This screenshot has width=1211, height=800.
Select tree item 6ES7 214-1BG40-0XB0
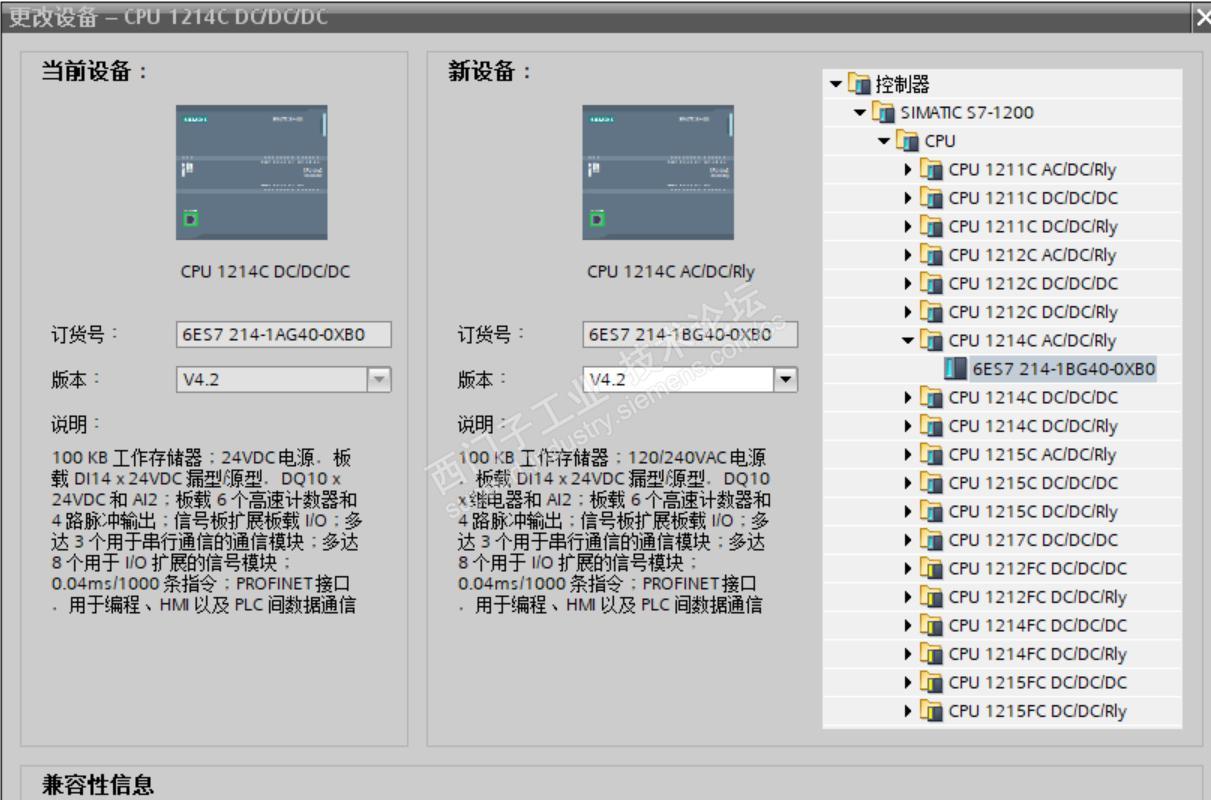(x=1063, y=369)
